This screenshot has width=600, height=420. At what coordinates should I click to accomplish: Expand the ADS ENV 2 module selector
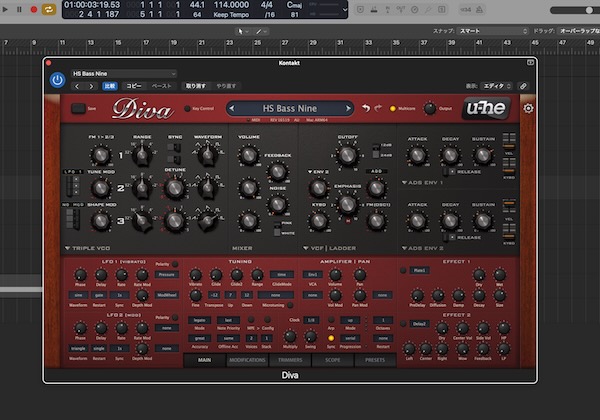(422, 248)
